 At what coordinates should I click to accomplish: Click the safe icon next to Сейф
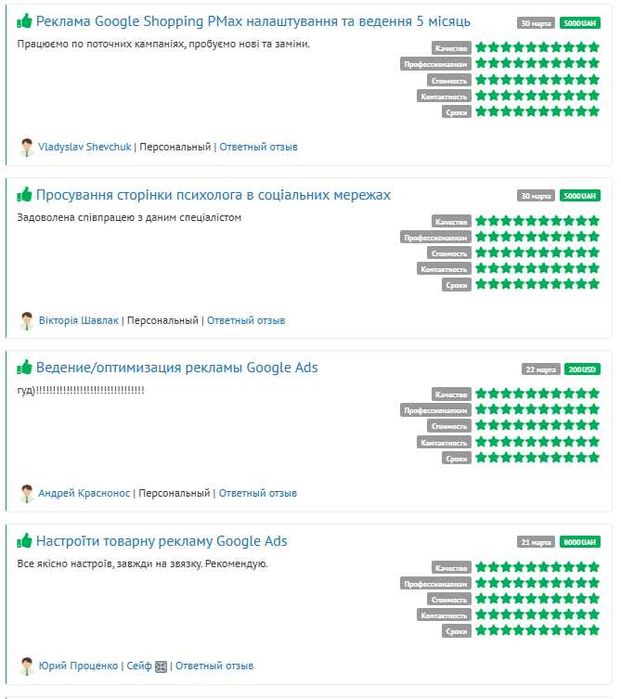tap(160, 666)
